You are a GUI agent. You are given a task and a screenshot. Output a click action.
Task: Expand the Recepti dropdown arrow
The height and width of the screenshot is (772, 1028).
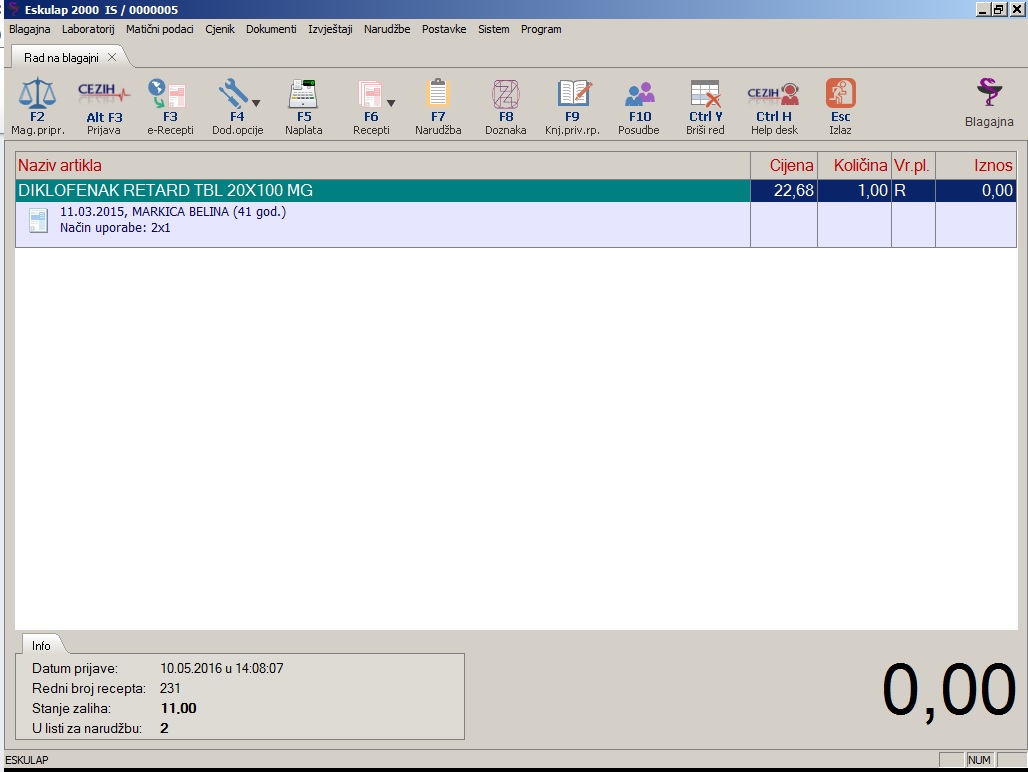pyautogui.click(x=391, y=103)
